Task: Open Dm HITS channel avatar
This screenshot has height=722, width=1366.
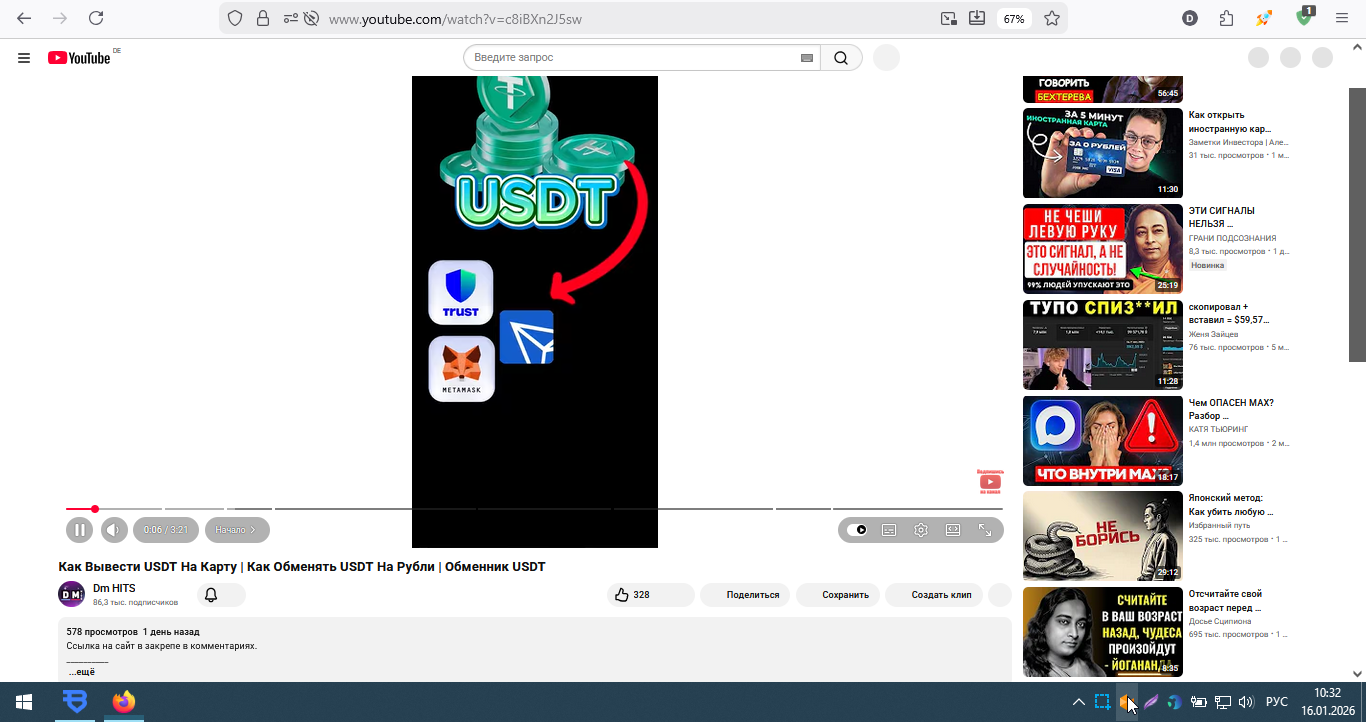Action: 71,594
